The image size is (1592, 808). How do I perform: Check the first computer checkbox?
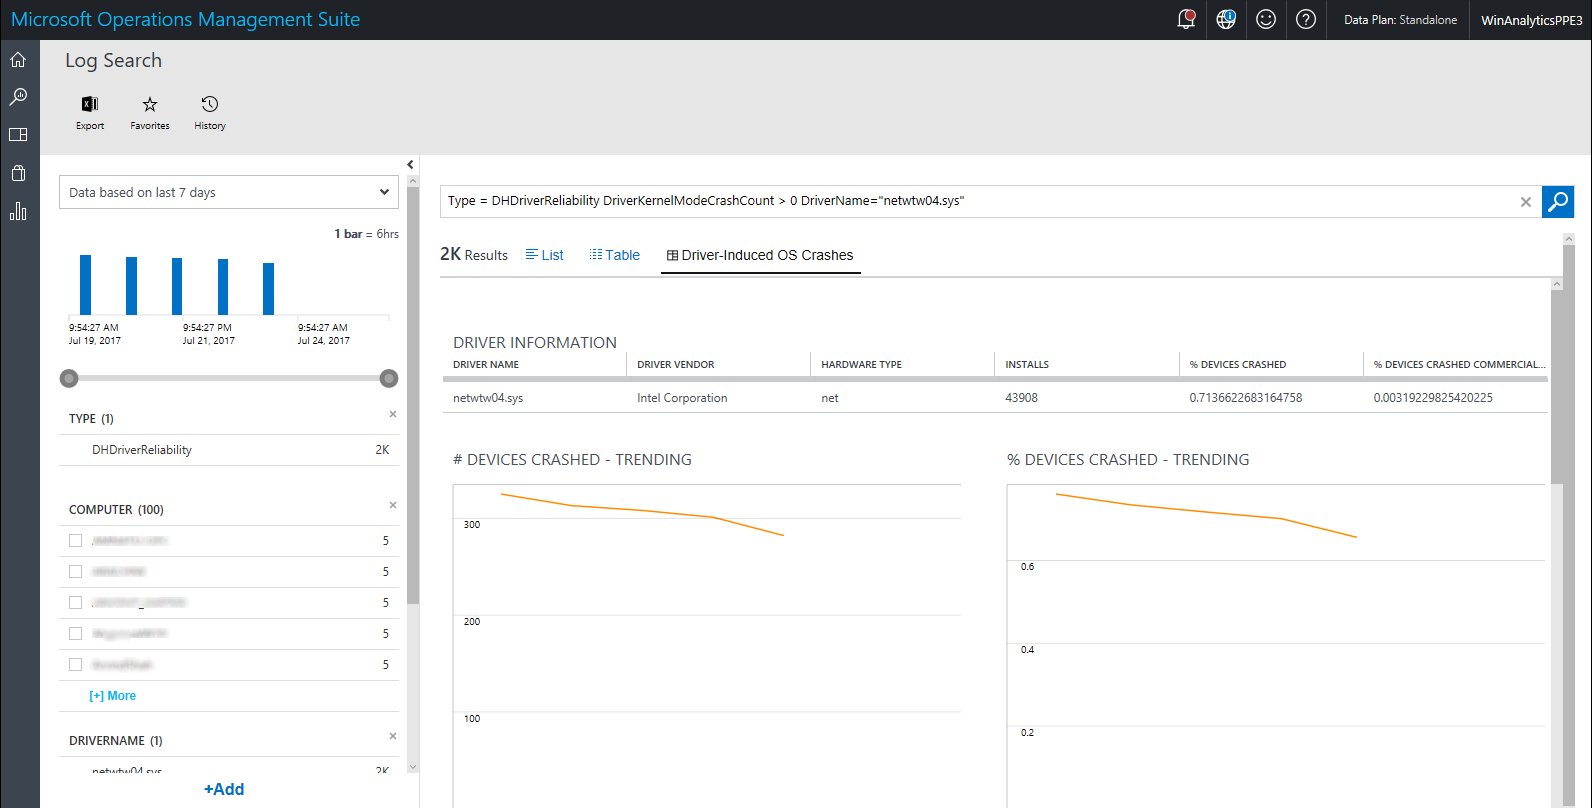tap(75, 541)
